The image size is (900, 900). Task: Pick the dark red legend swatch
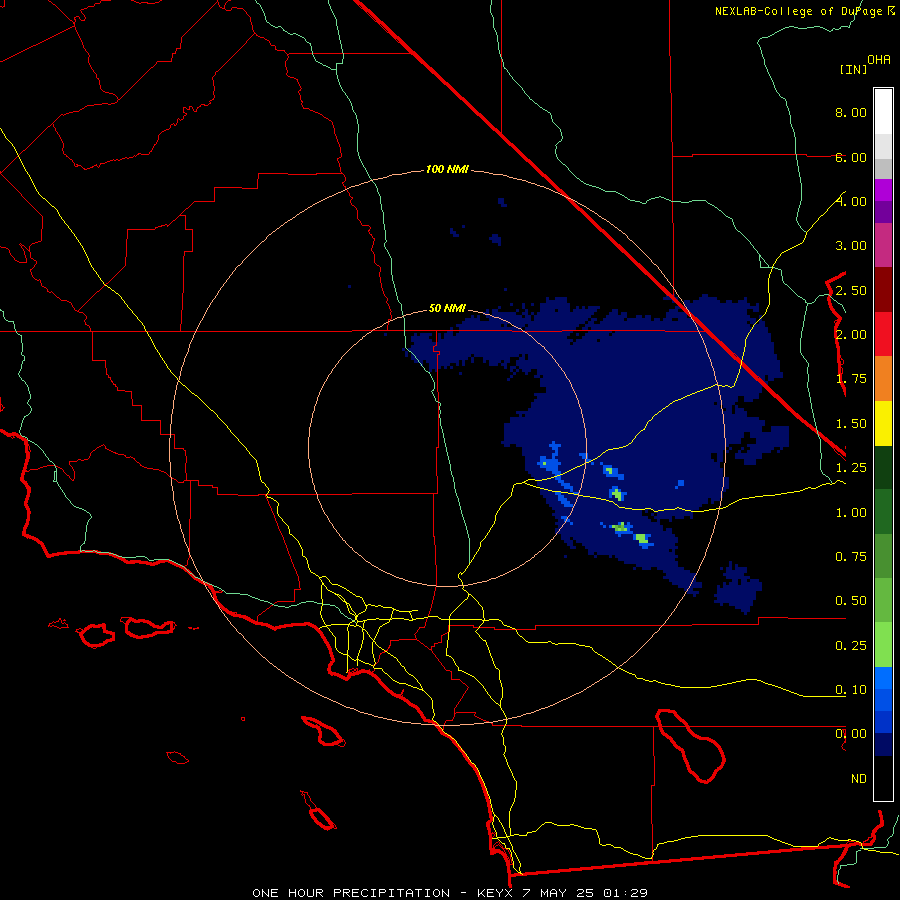click(x=883, y=290)
